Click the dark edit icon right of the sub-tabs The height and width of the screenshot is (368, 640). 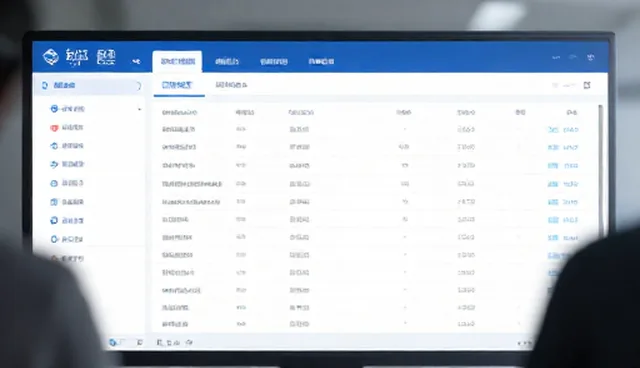click(x=587, y=85)
